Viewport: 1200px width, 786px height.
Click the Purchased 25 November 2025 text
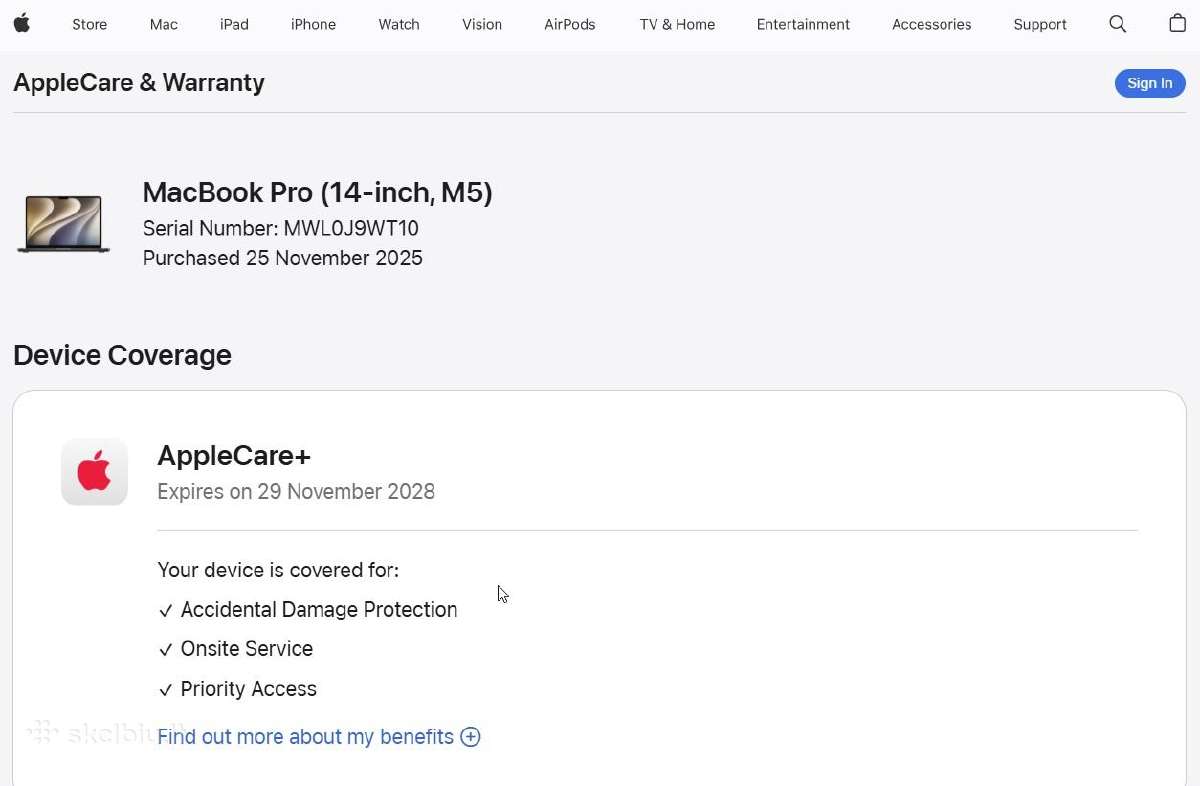[283, 258]
